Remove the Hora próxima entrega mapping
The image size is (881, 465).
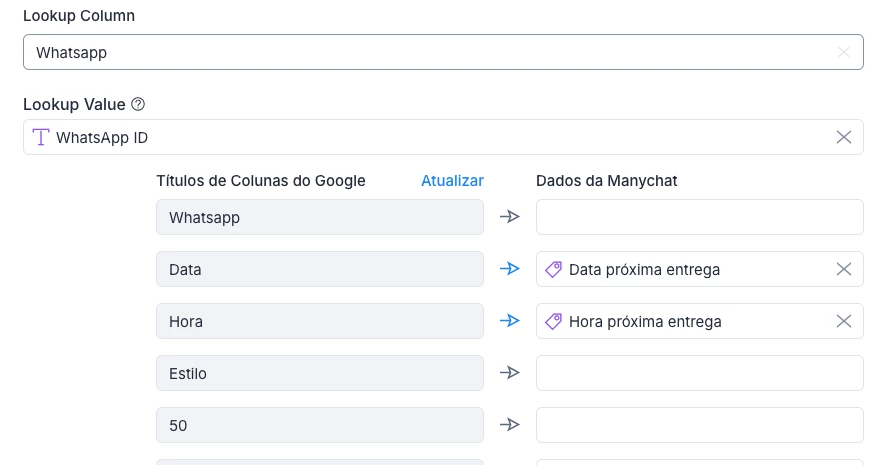(843, 321)
